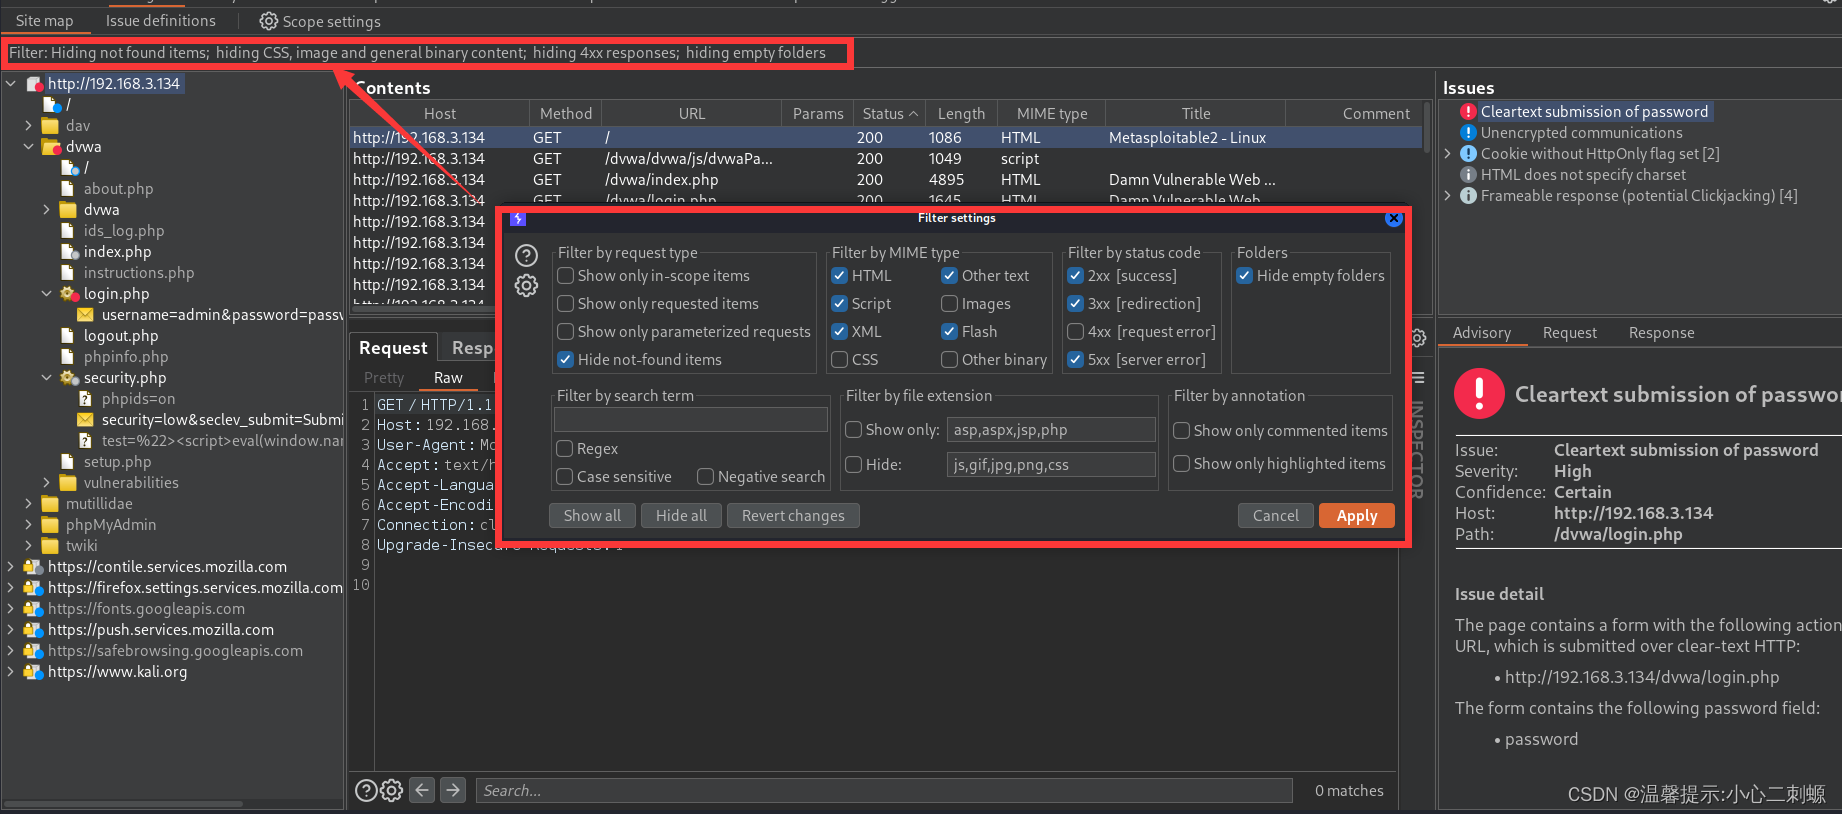
Task: Collapse the dvwa folder node
Action: point(29,147)
